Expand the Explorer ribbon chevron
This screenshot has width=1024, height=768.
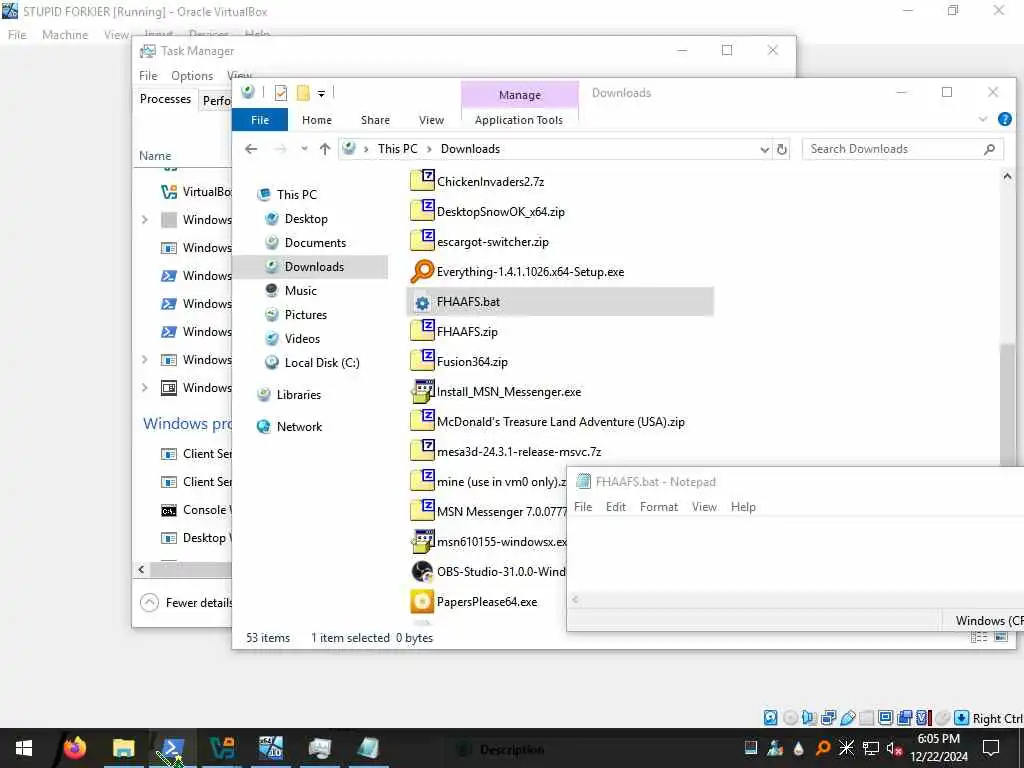tap(983, 120)
